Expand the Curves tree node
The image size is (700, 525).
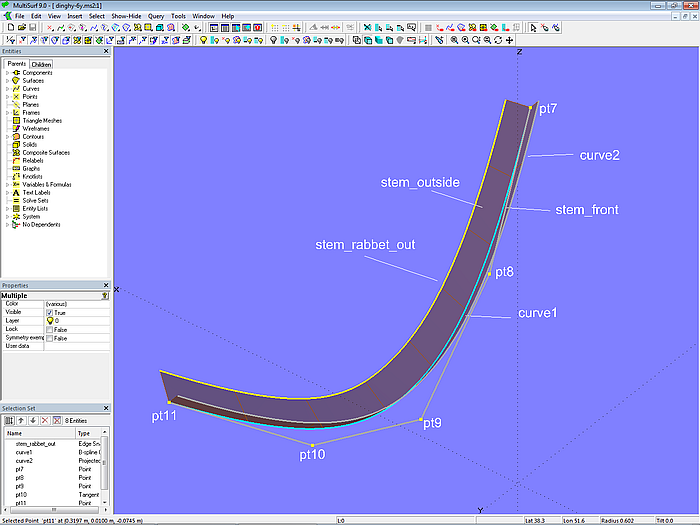point(7,89)
